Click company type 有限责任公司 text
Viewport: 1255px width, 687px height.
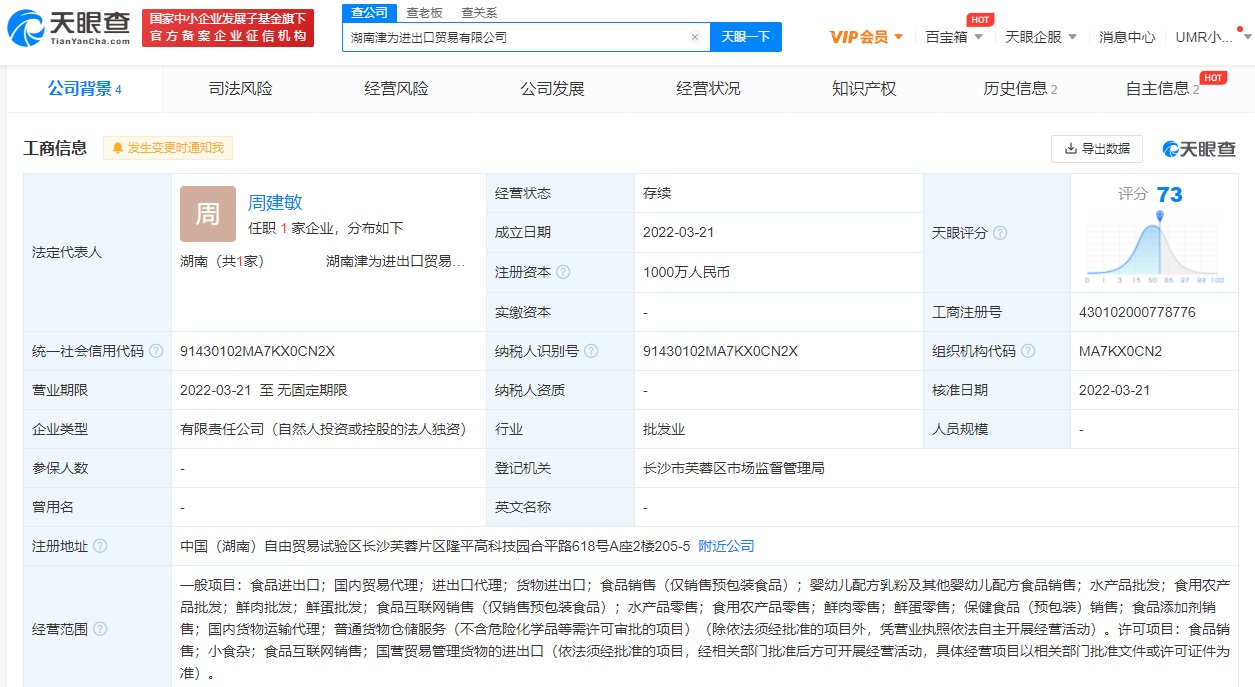324,429
